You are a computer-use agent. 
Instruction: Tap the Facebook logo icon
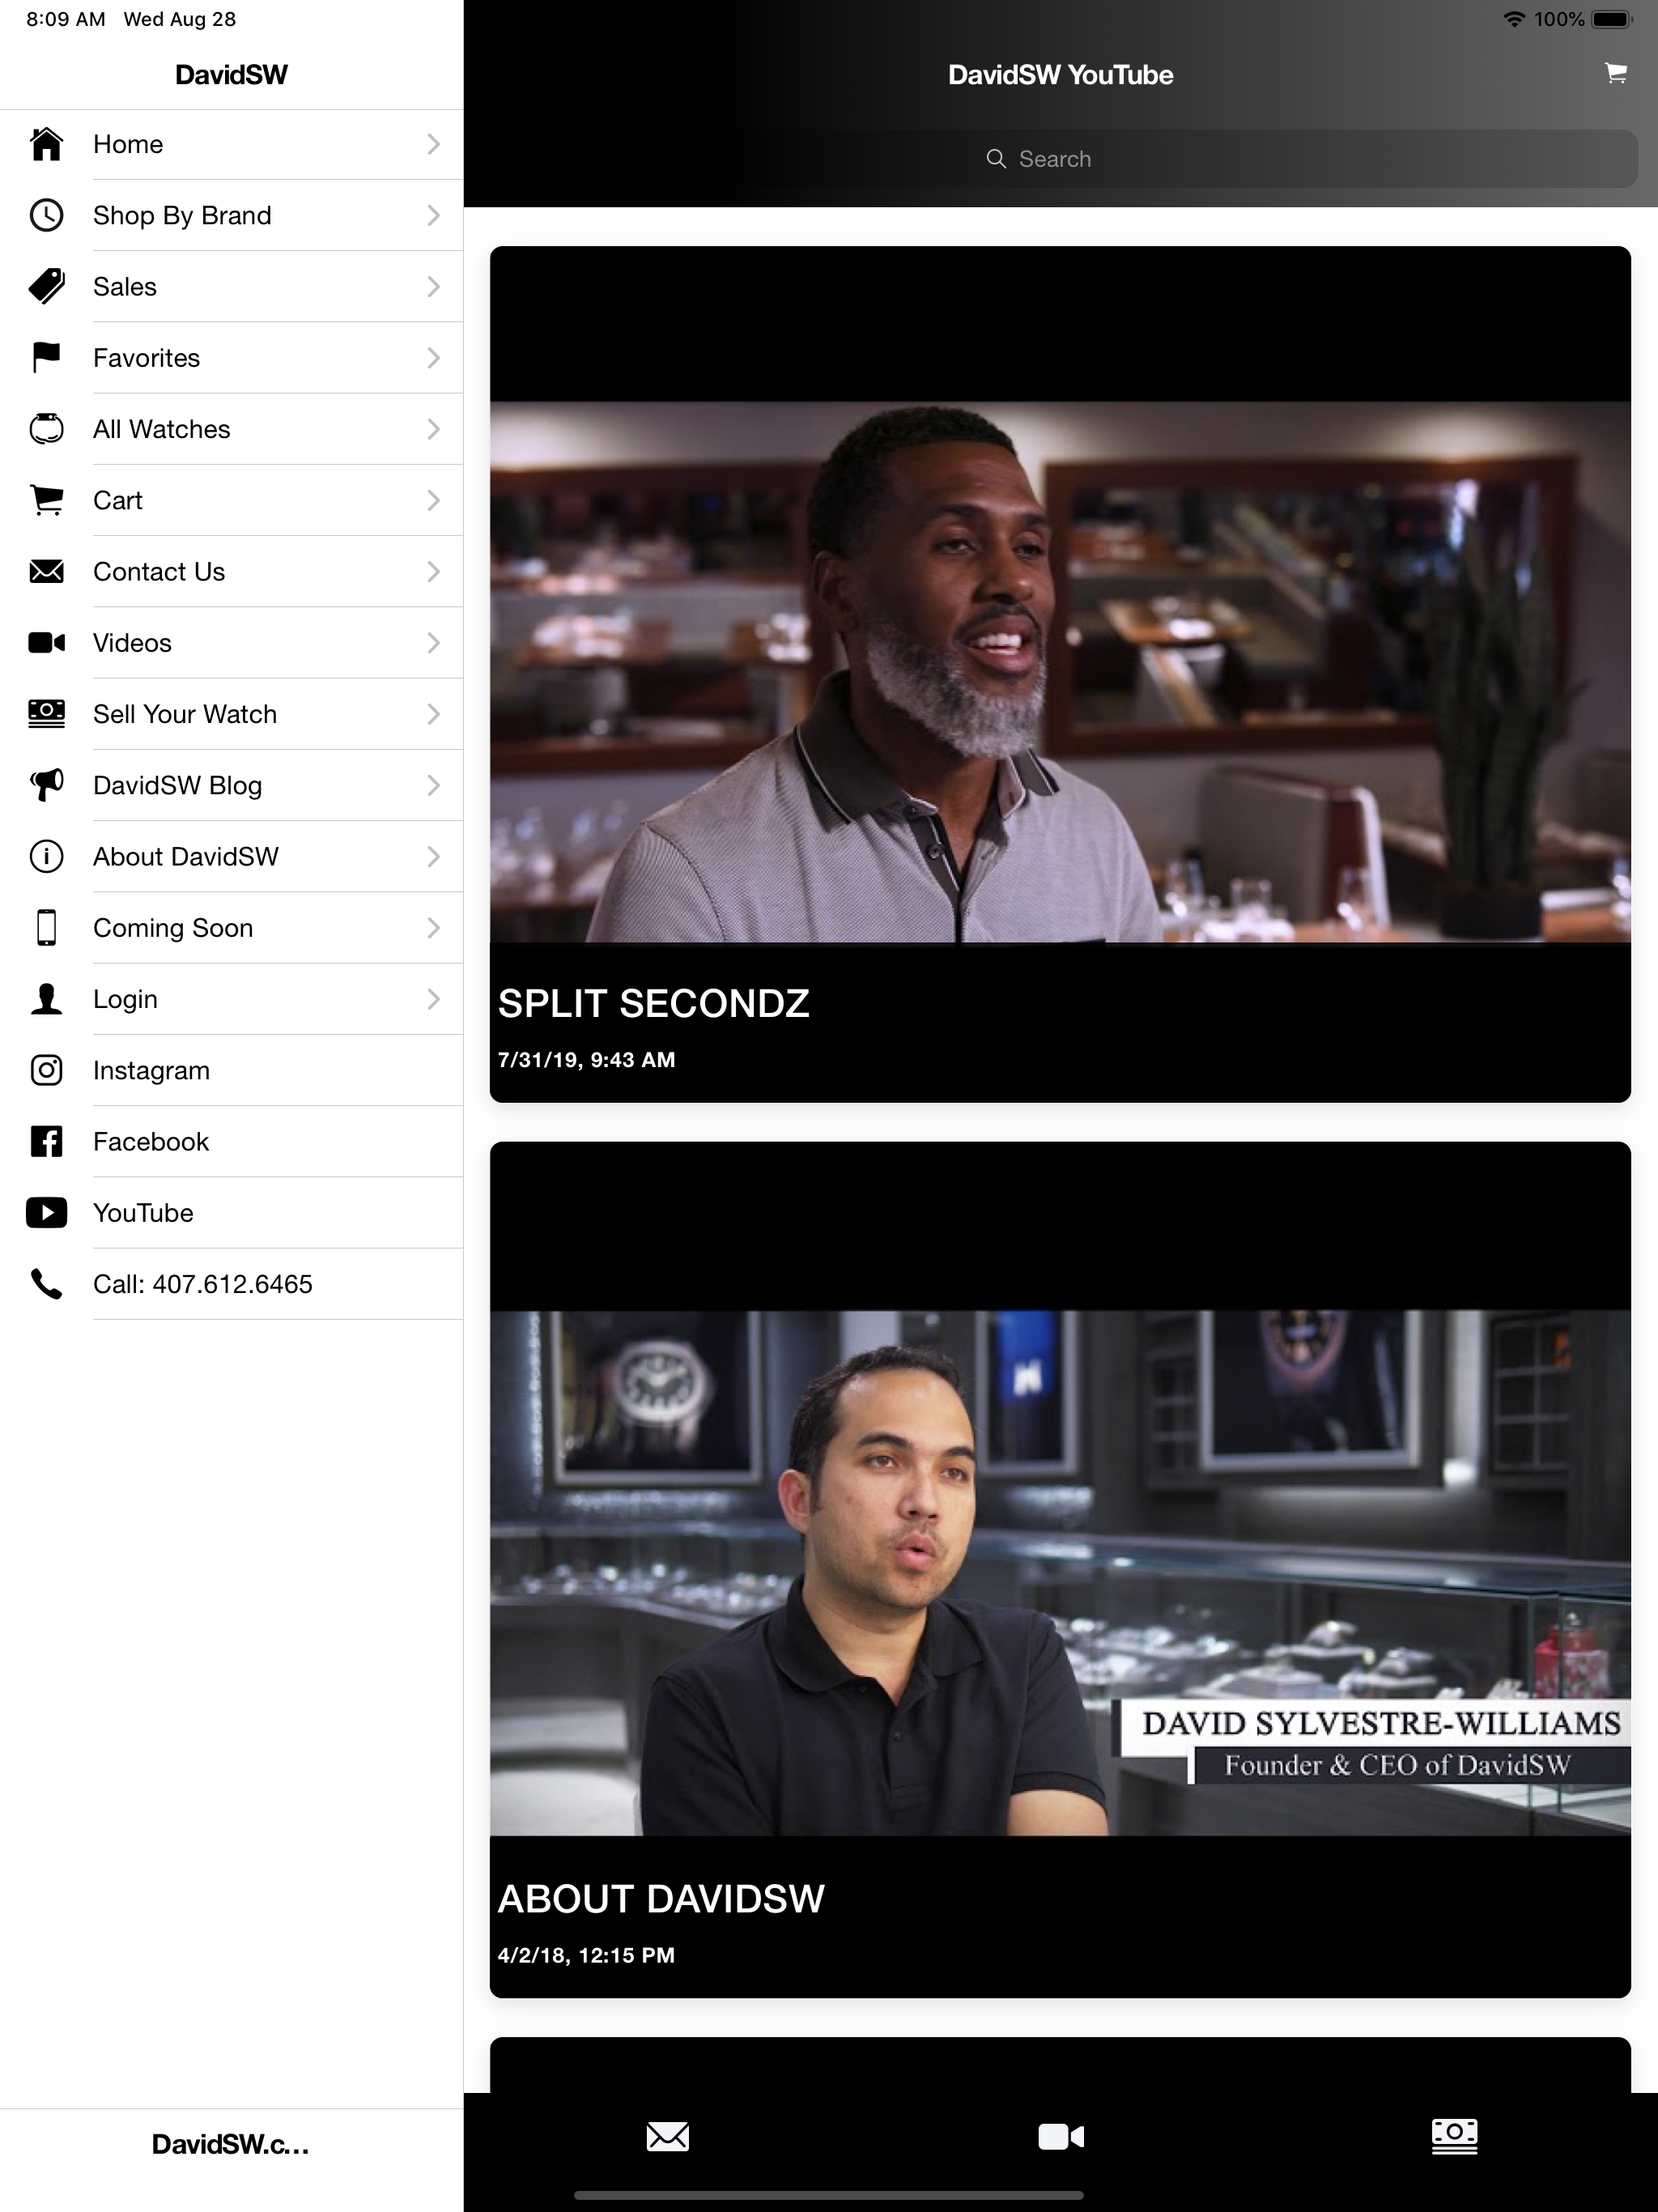pyautogui.click(x=46, y=1141)
